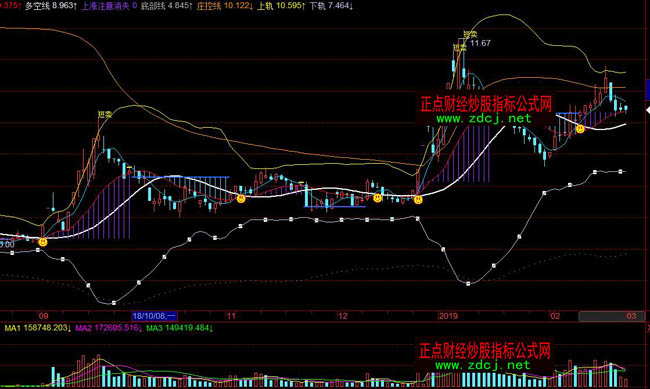Select the 短卖 sell marker on September peak
Screen dimensions: 650x389
pyautogui.click(x=105, y=114)
